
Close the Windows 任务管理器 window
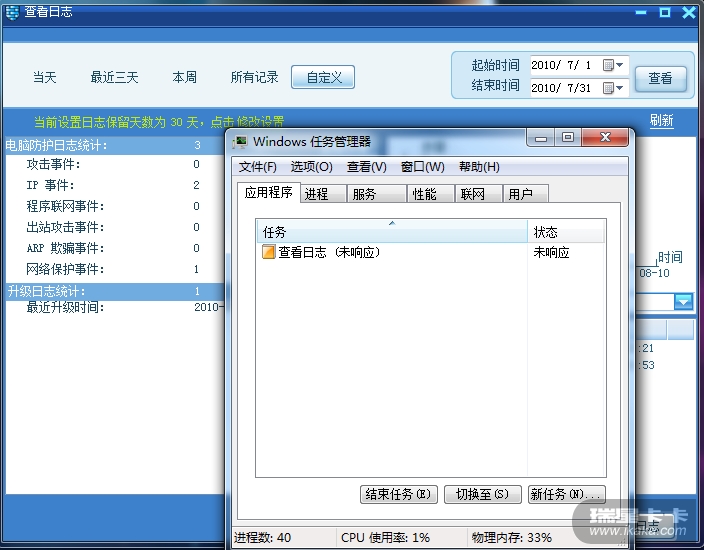point(605,137)
